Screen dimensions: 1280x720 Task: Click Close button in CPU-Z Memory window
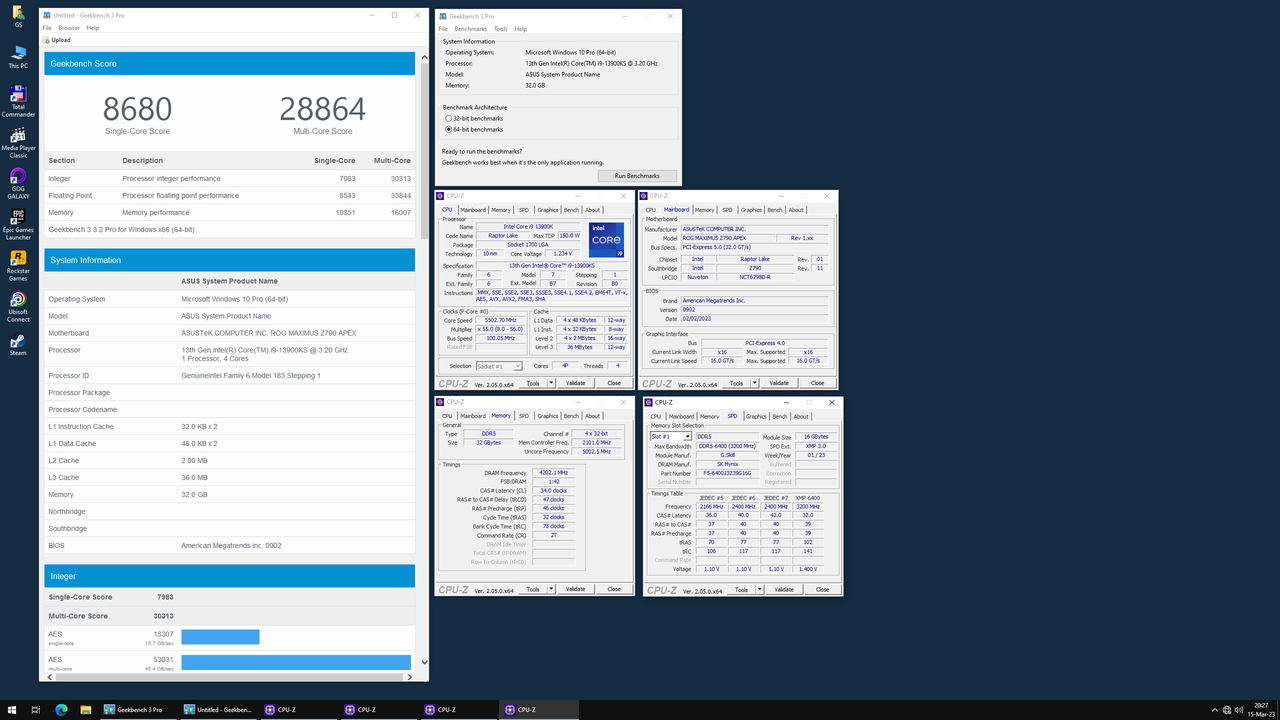click(x=614, y=589)
